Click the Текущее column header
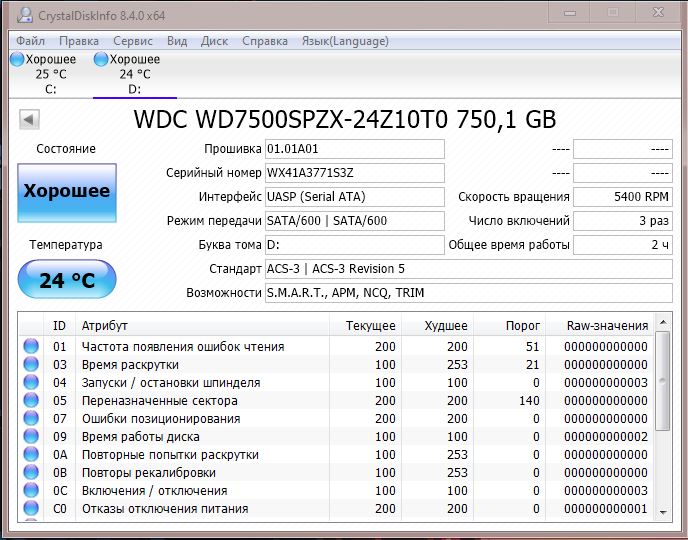Screen dimensions: 688x540 (x=365, y=325)
